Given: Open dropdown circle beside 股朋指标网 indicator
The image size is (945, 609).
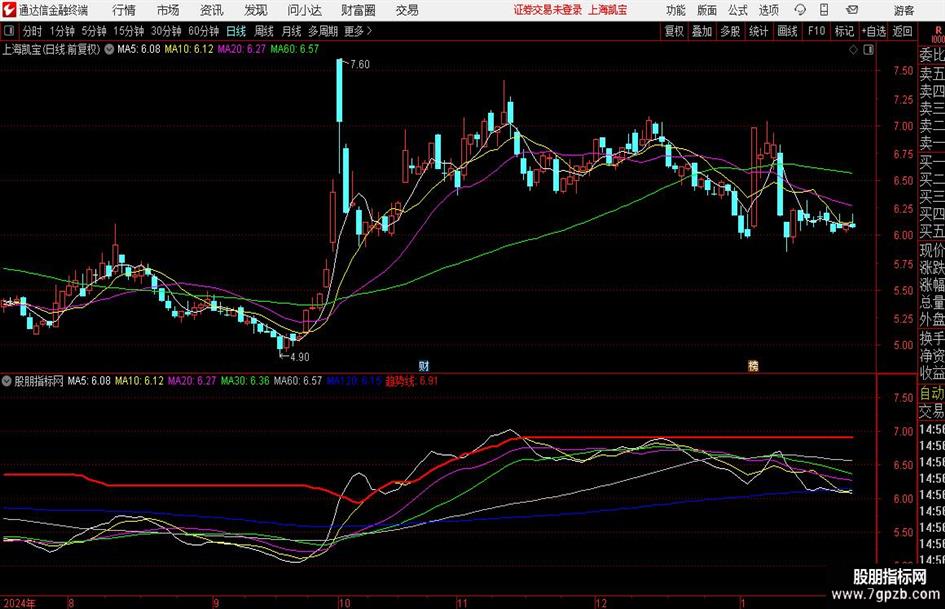Looking at the screenshot, I should (7, 381).
